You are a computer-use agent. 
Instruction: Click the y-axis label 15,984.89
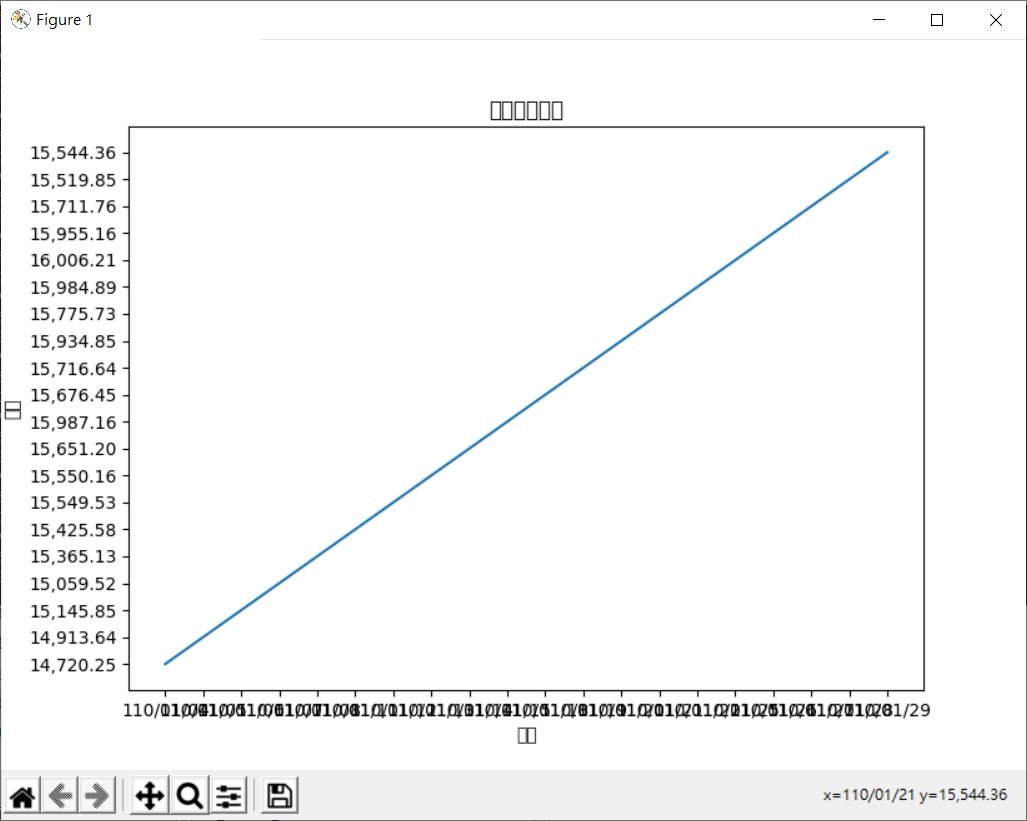click(73, 288)
